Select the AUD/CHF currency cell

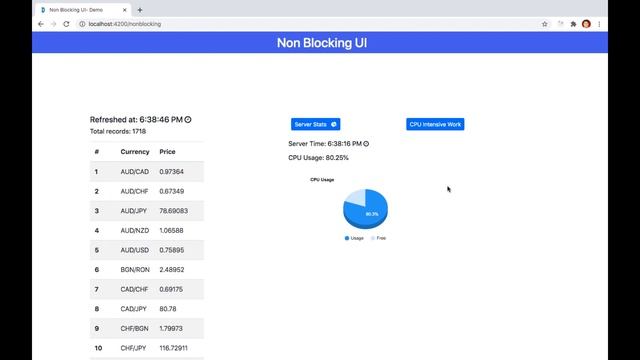[x=134, y=191]
